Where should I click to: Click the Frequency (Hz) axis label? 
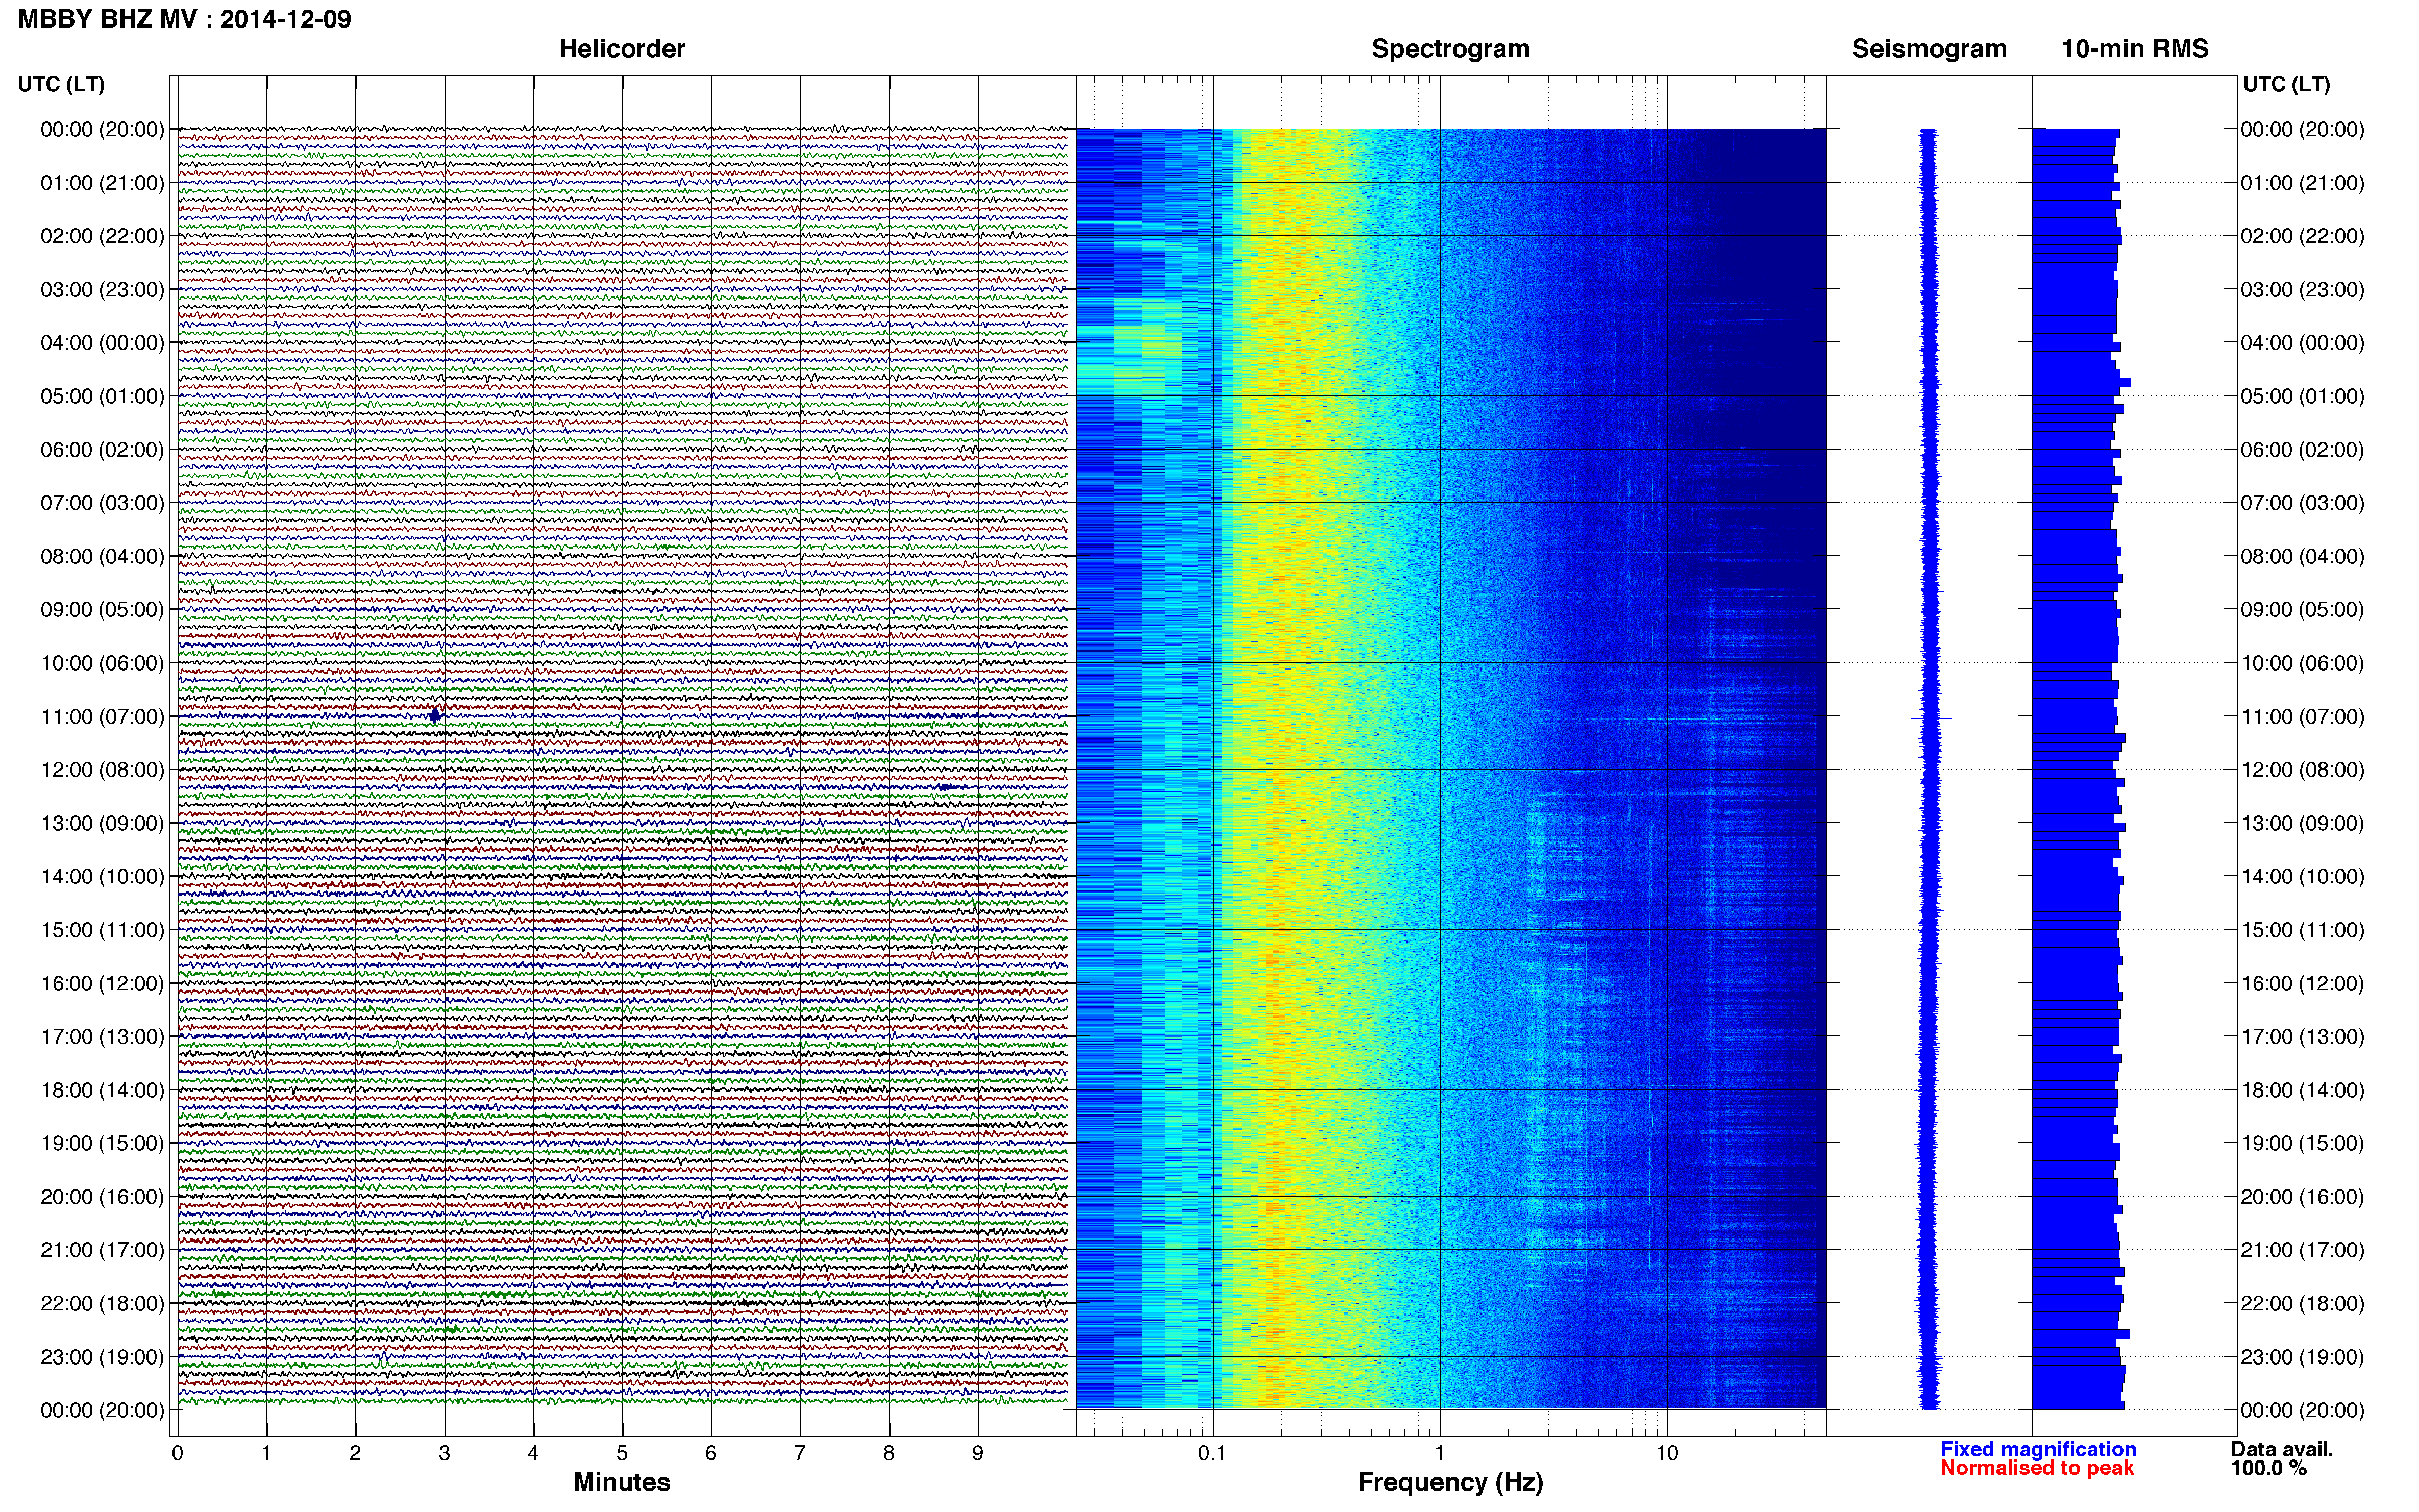(x=1450, y=1482)
